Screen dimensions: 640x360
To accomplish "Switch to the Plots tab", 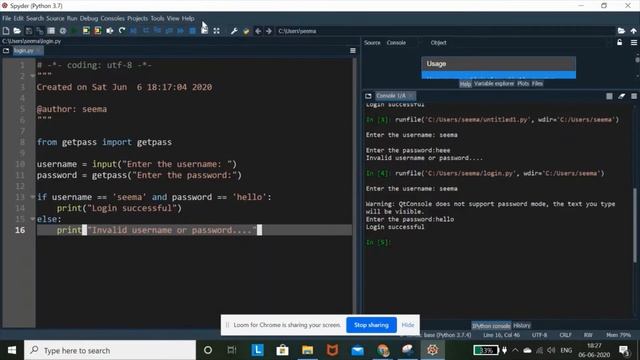I will 523,84.
